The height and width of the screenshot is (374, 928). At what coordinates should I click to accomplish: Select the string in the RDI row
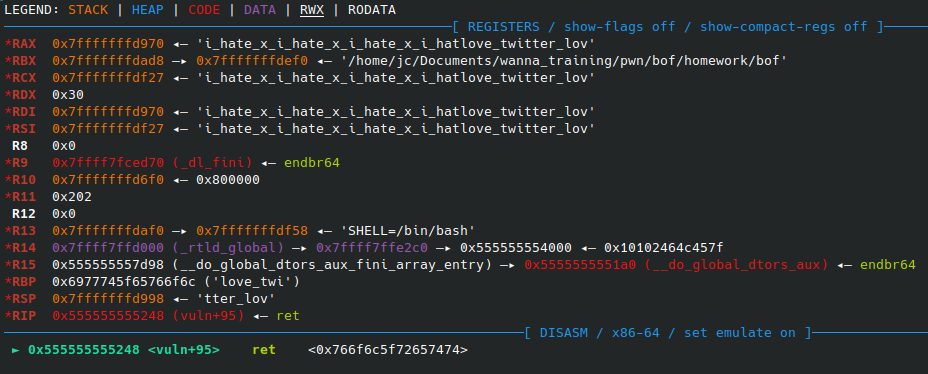(396, 111)
